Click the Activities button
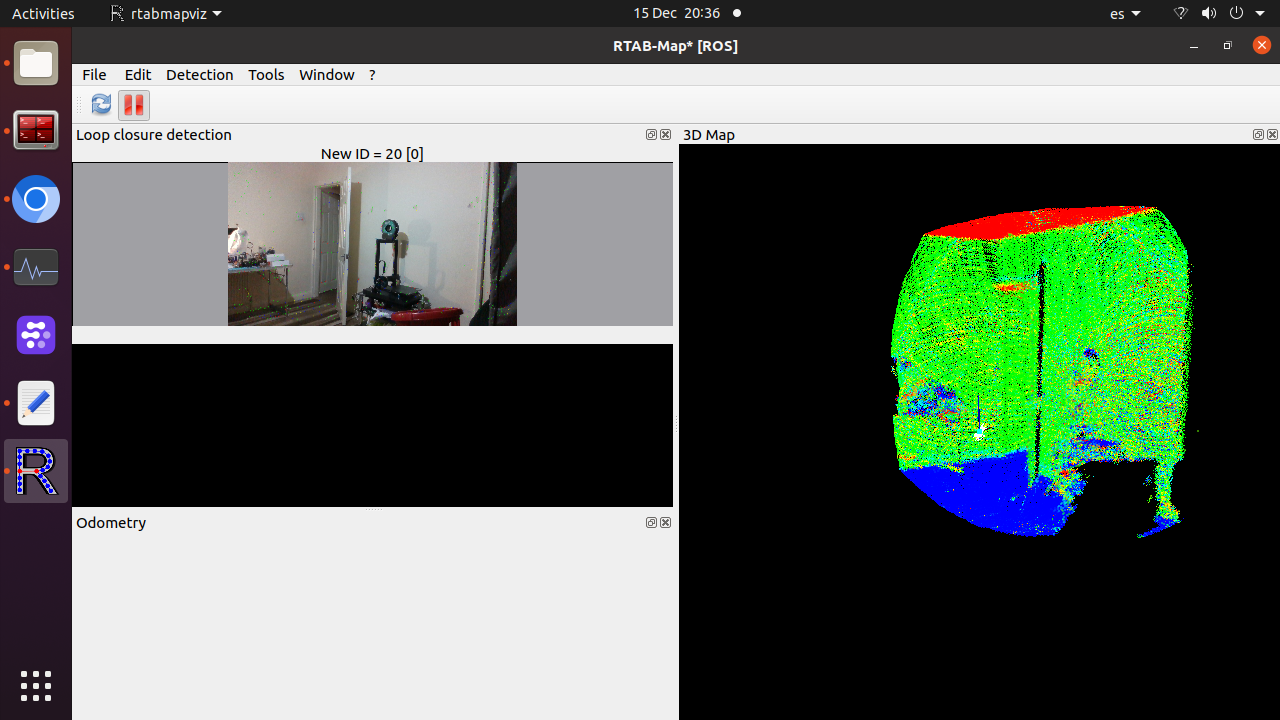Image resolution: width=1280 pixels, height=720 pixels. pos(43,13)
